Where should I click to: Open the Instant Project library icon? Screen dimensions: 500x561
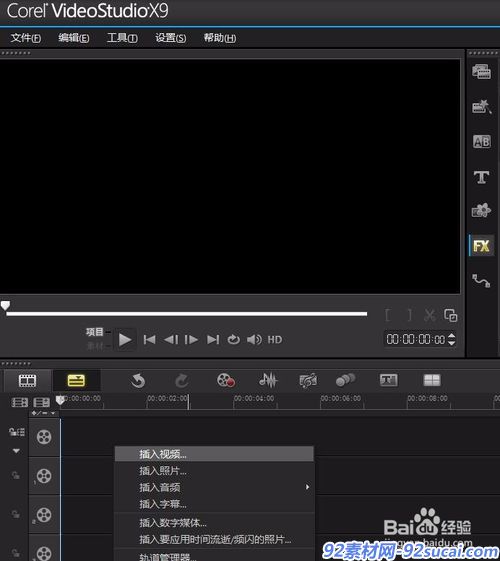481,106
